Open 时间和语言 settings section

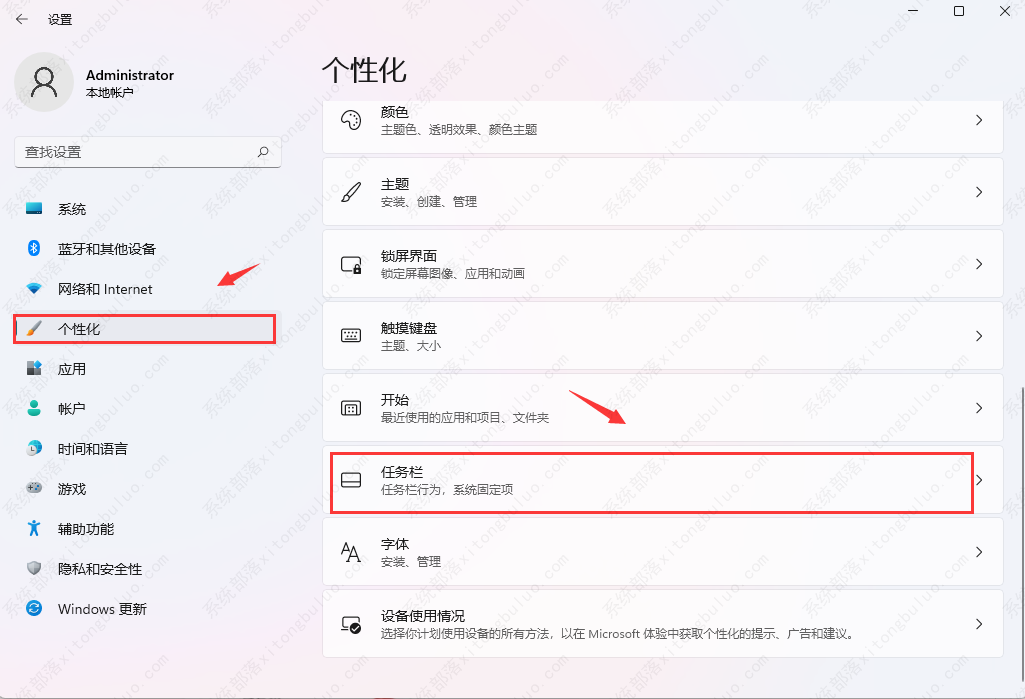tap(92, 449)
